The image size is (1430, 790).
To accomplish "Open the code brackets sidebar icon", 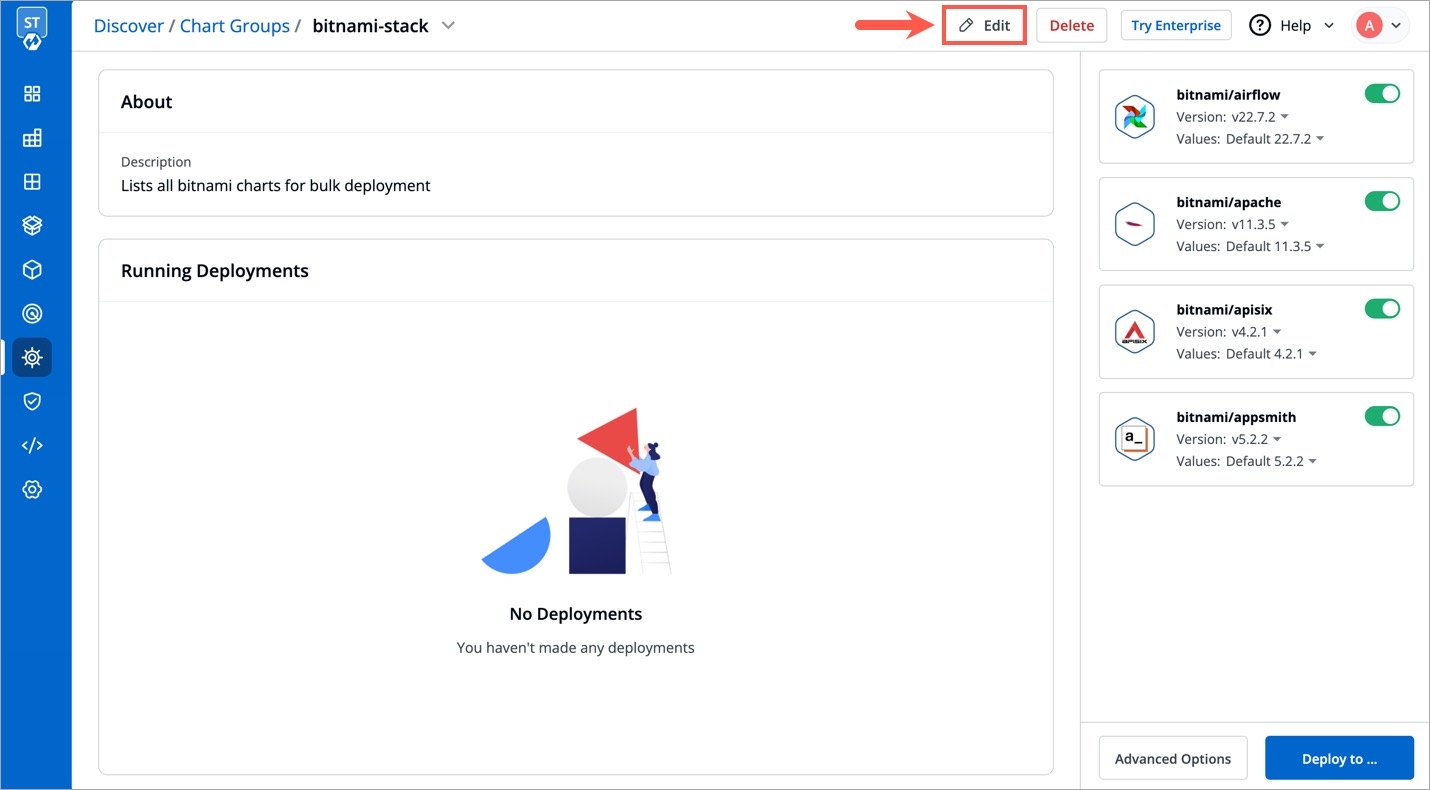I will [32, 445].
